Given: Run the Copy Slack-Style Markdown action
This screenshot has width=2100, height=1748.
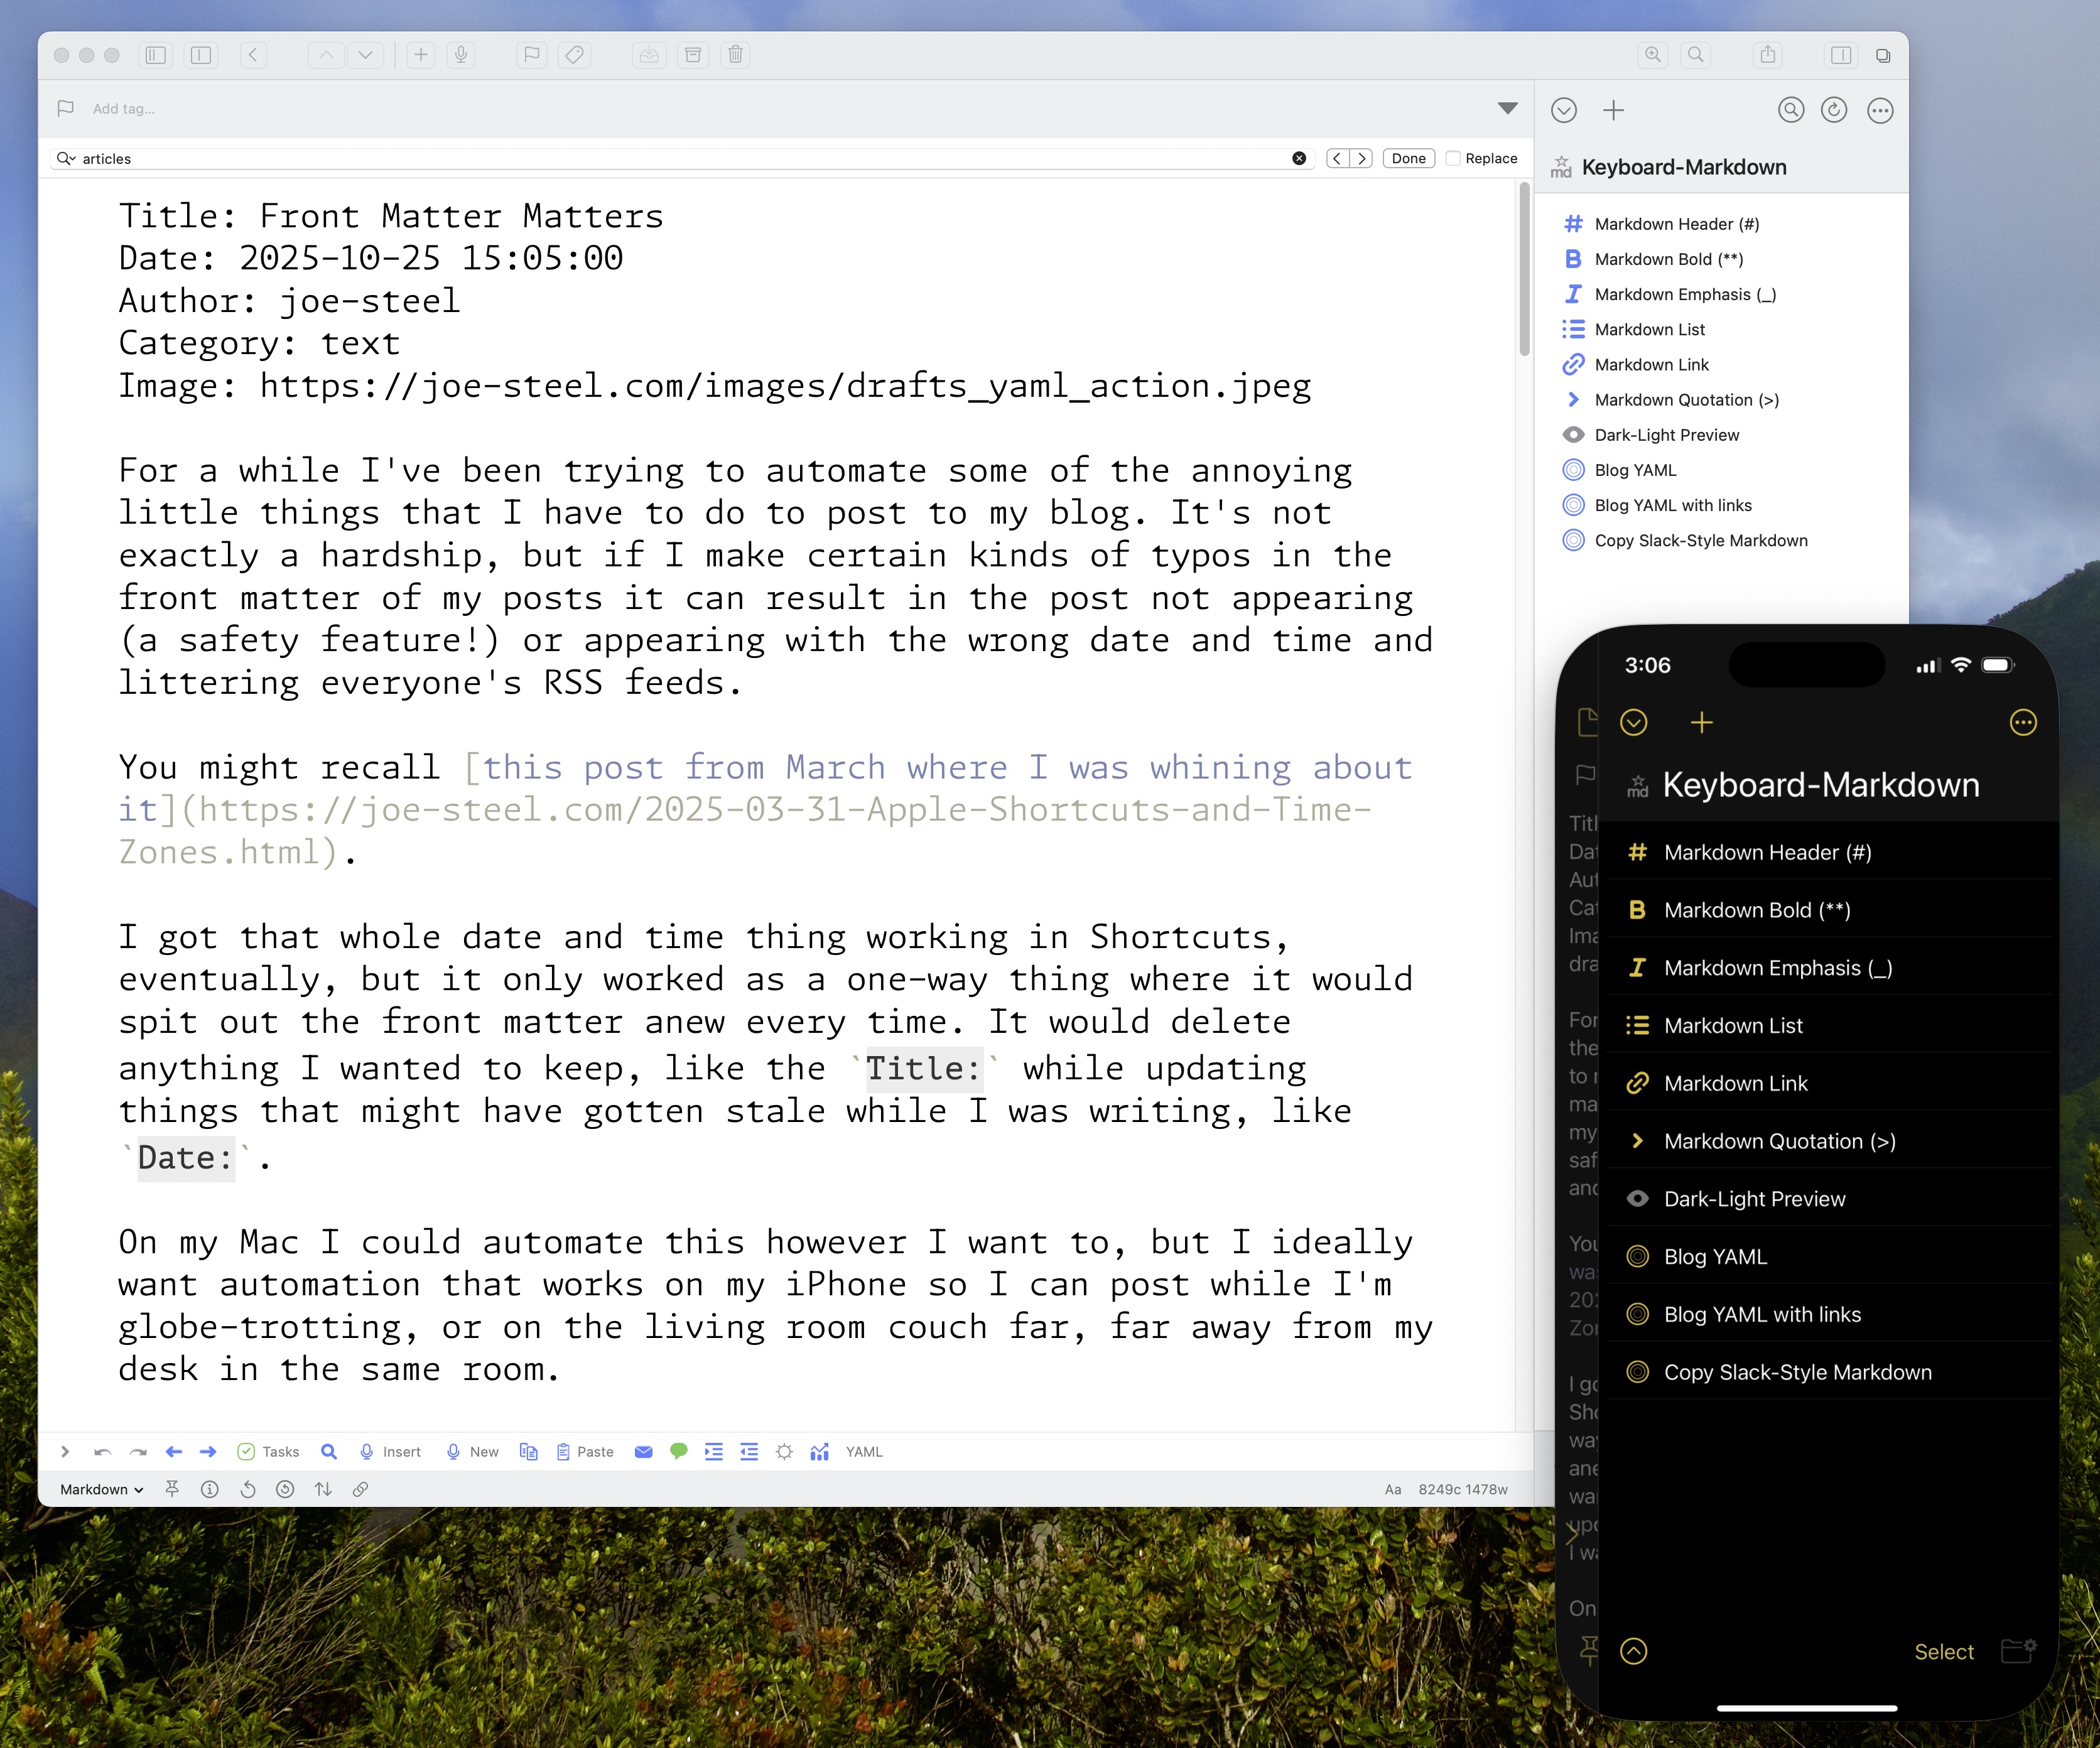Looking at the screenshot, I should coord(1700,540).
